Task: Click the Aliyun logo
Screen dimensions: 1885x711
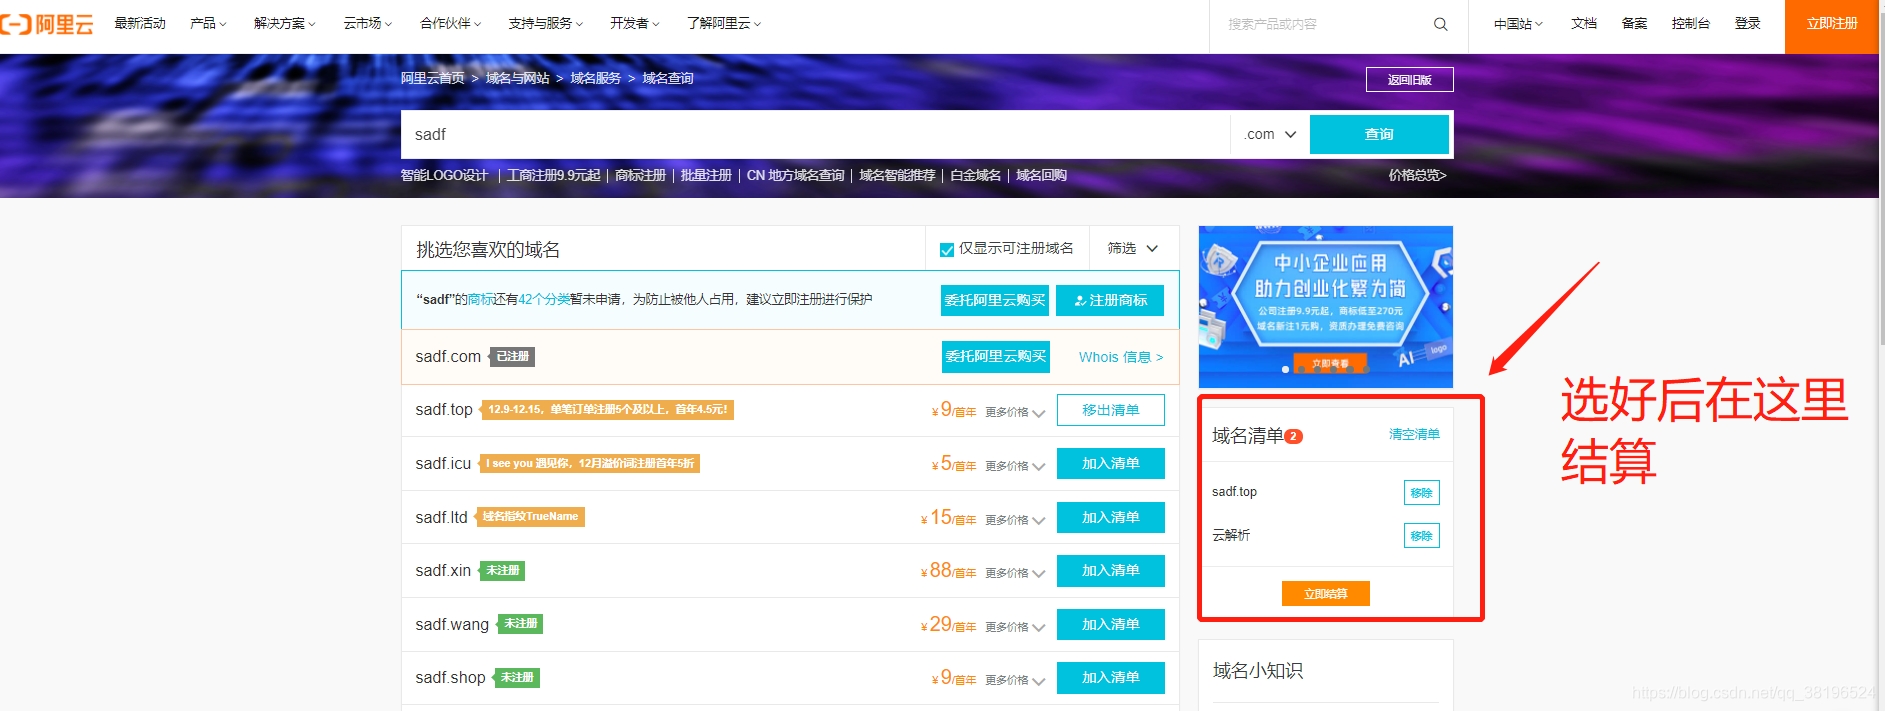Action: [47, 24]
